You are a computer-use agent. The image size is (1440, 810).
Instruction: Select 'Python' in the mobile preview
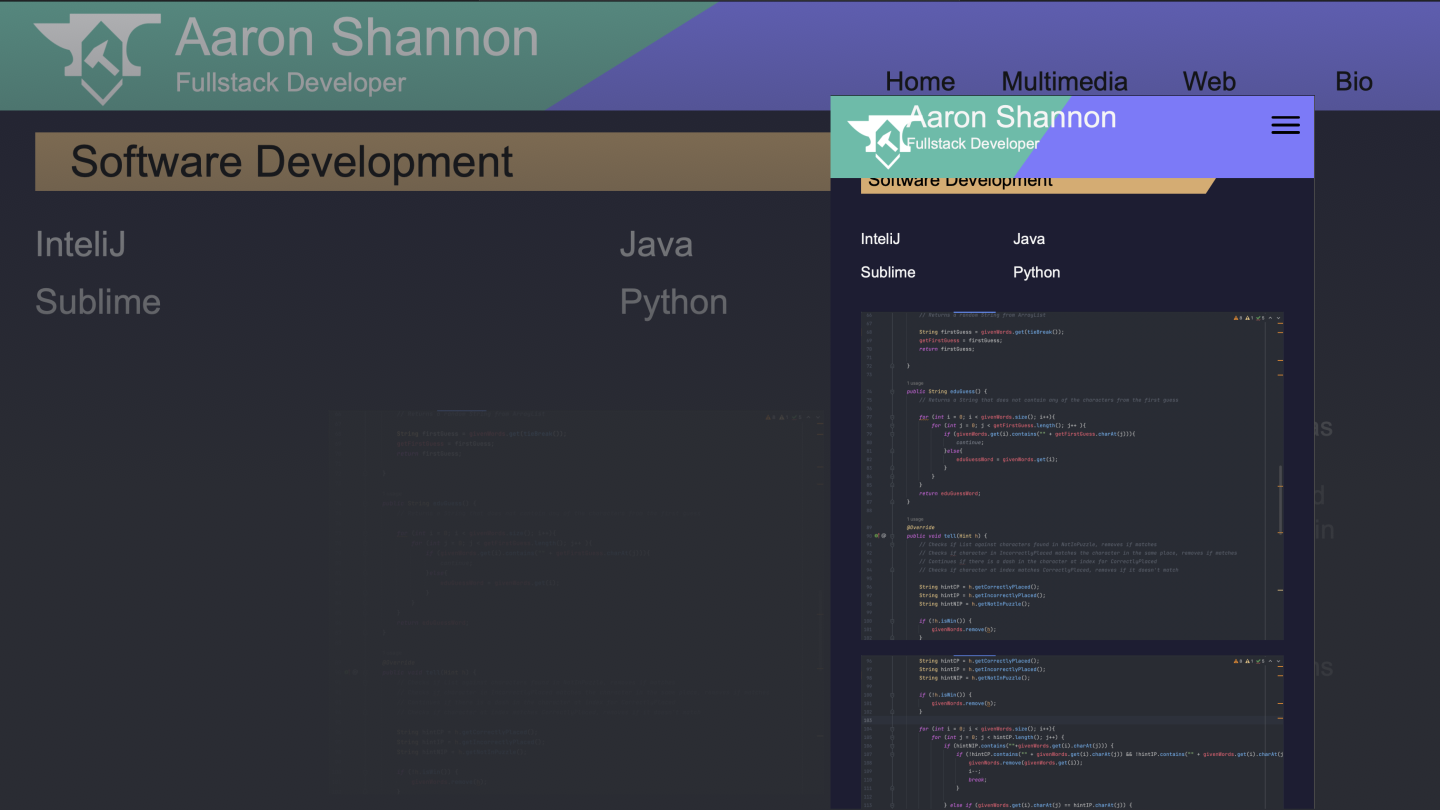tap(1037, 273)
